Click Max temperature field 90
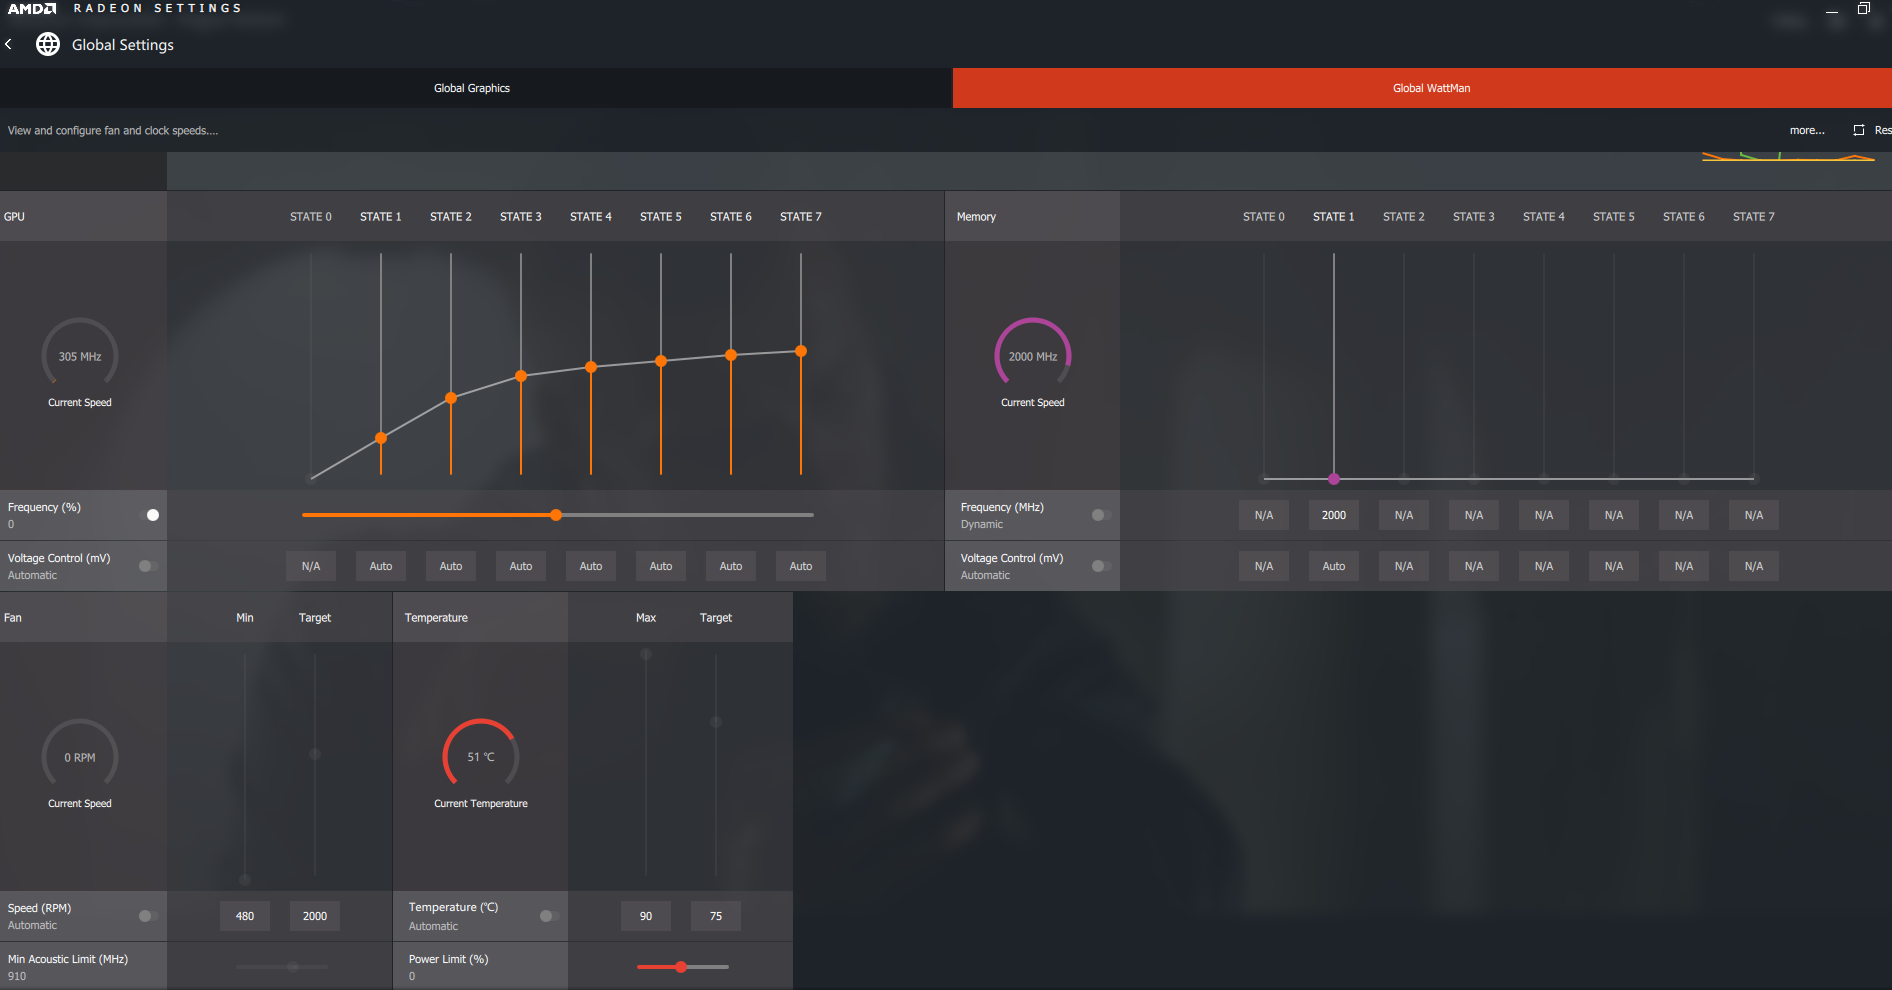This screenshot has height=990, width=1892. pos(646,916)
